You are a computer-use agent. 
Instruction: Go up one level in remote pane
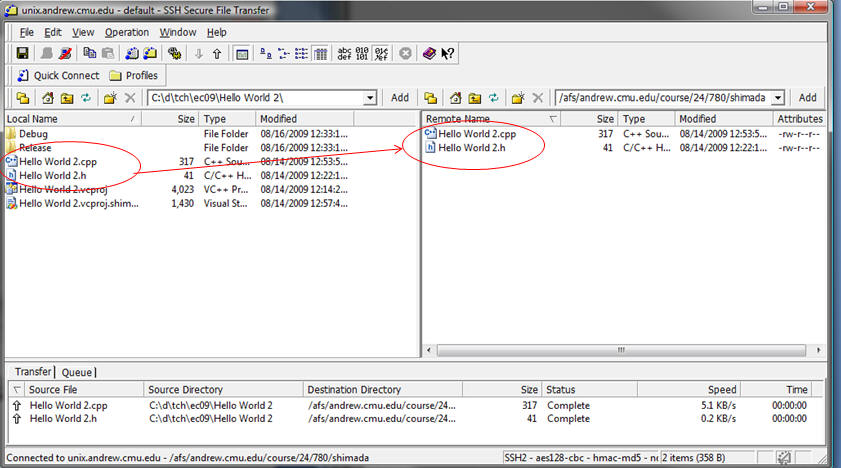[475, 98]
